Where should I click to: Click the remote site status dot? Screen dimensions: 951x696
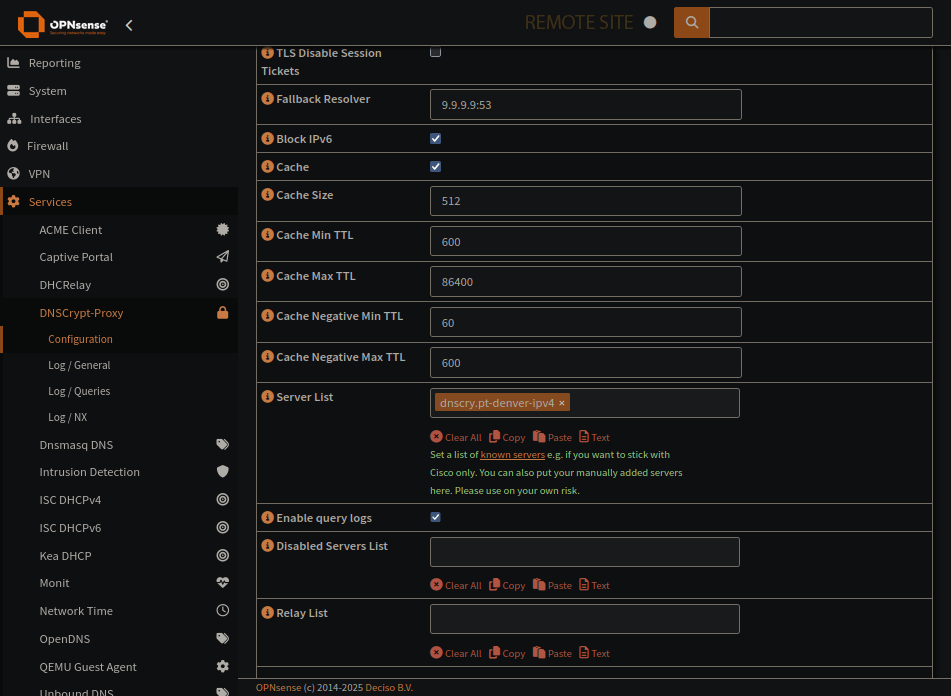click(x=650, y=22)
